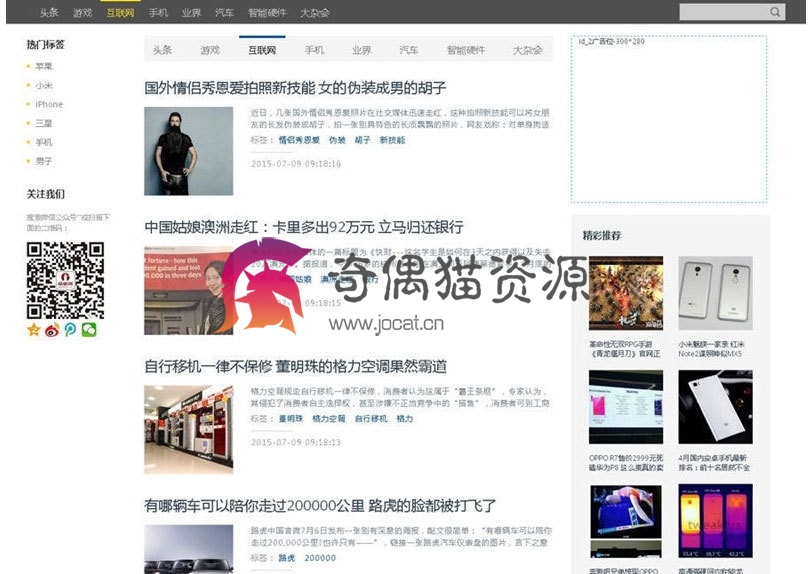Screen dimensions: 812x574
Task: Click the timestamp 2015-07-09 09:18:16
Action: pos(296,164)
